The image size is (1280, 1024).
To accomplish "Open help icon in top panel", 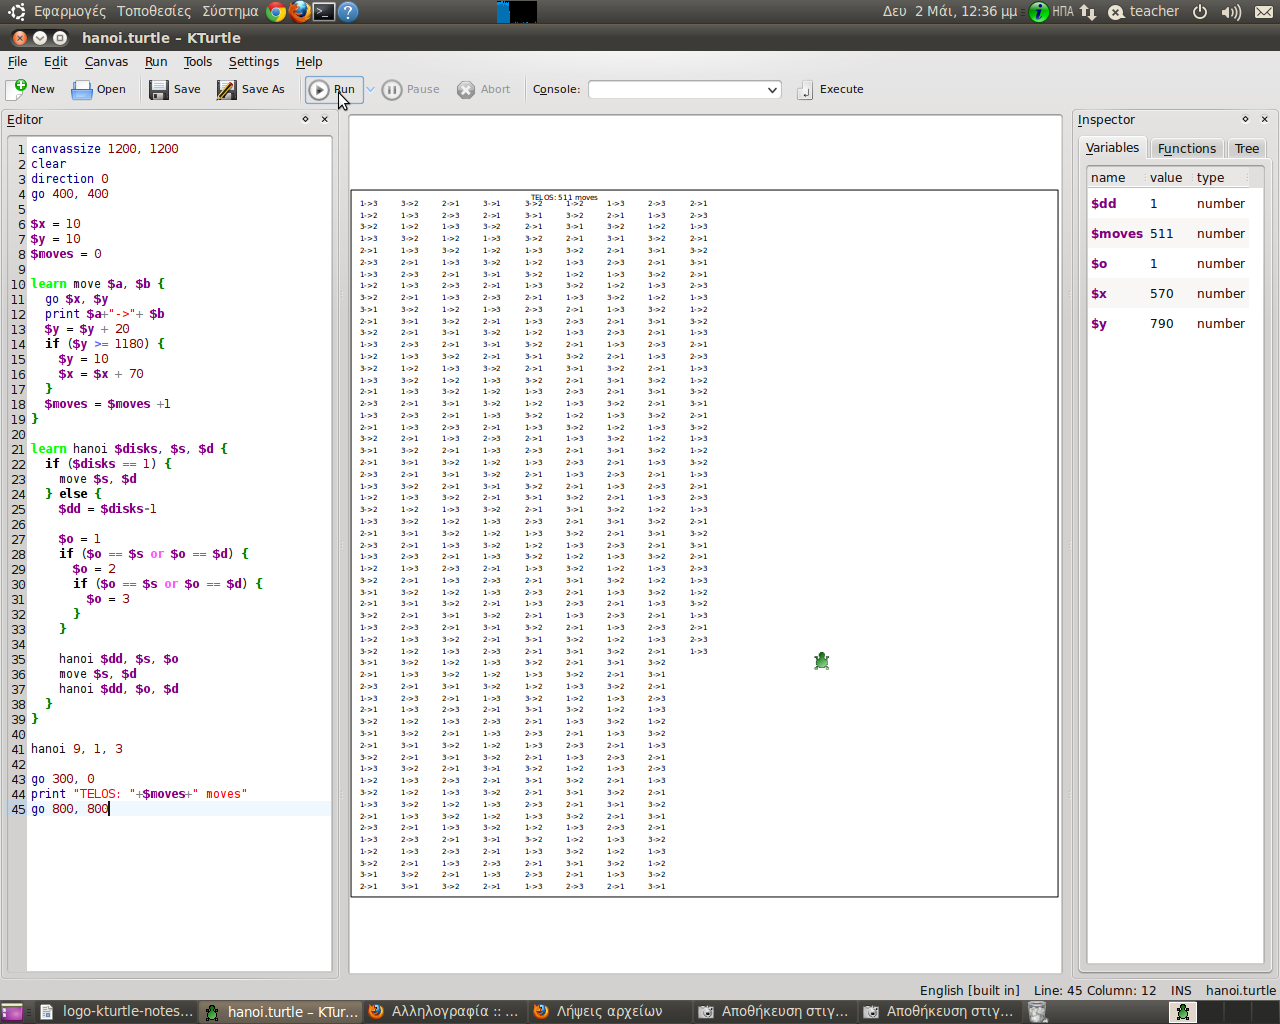I will point(347,11).
